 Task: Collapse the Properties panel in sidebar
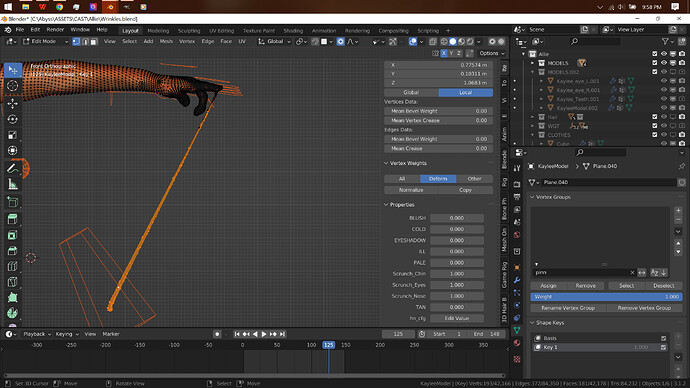click(x=386, y=205)
